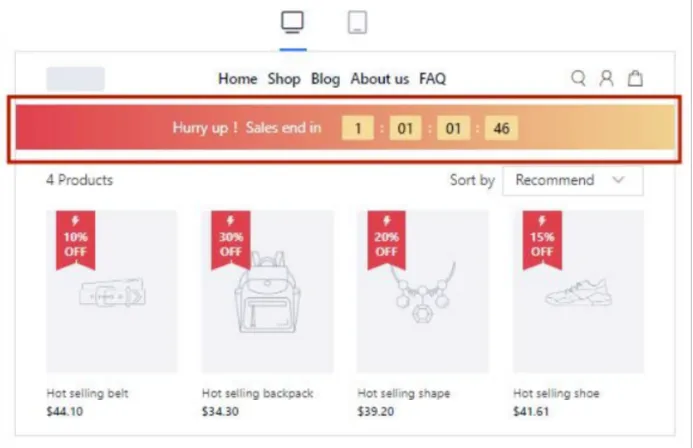The height and width of the screenshot is (448, 693).
Task: Open the Recommend sort dropdown
Action: coord(573,180)
